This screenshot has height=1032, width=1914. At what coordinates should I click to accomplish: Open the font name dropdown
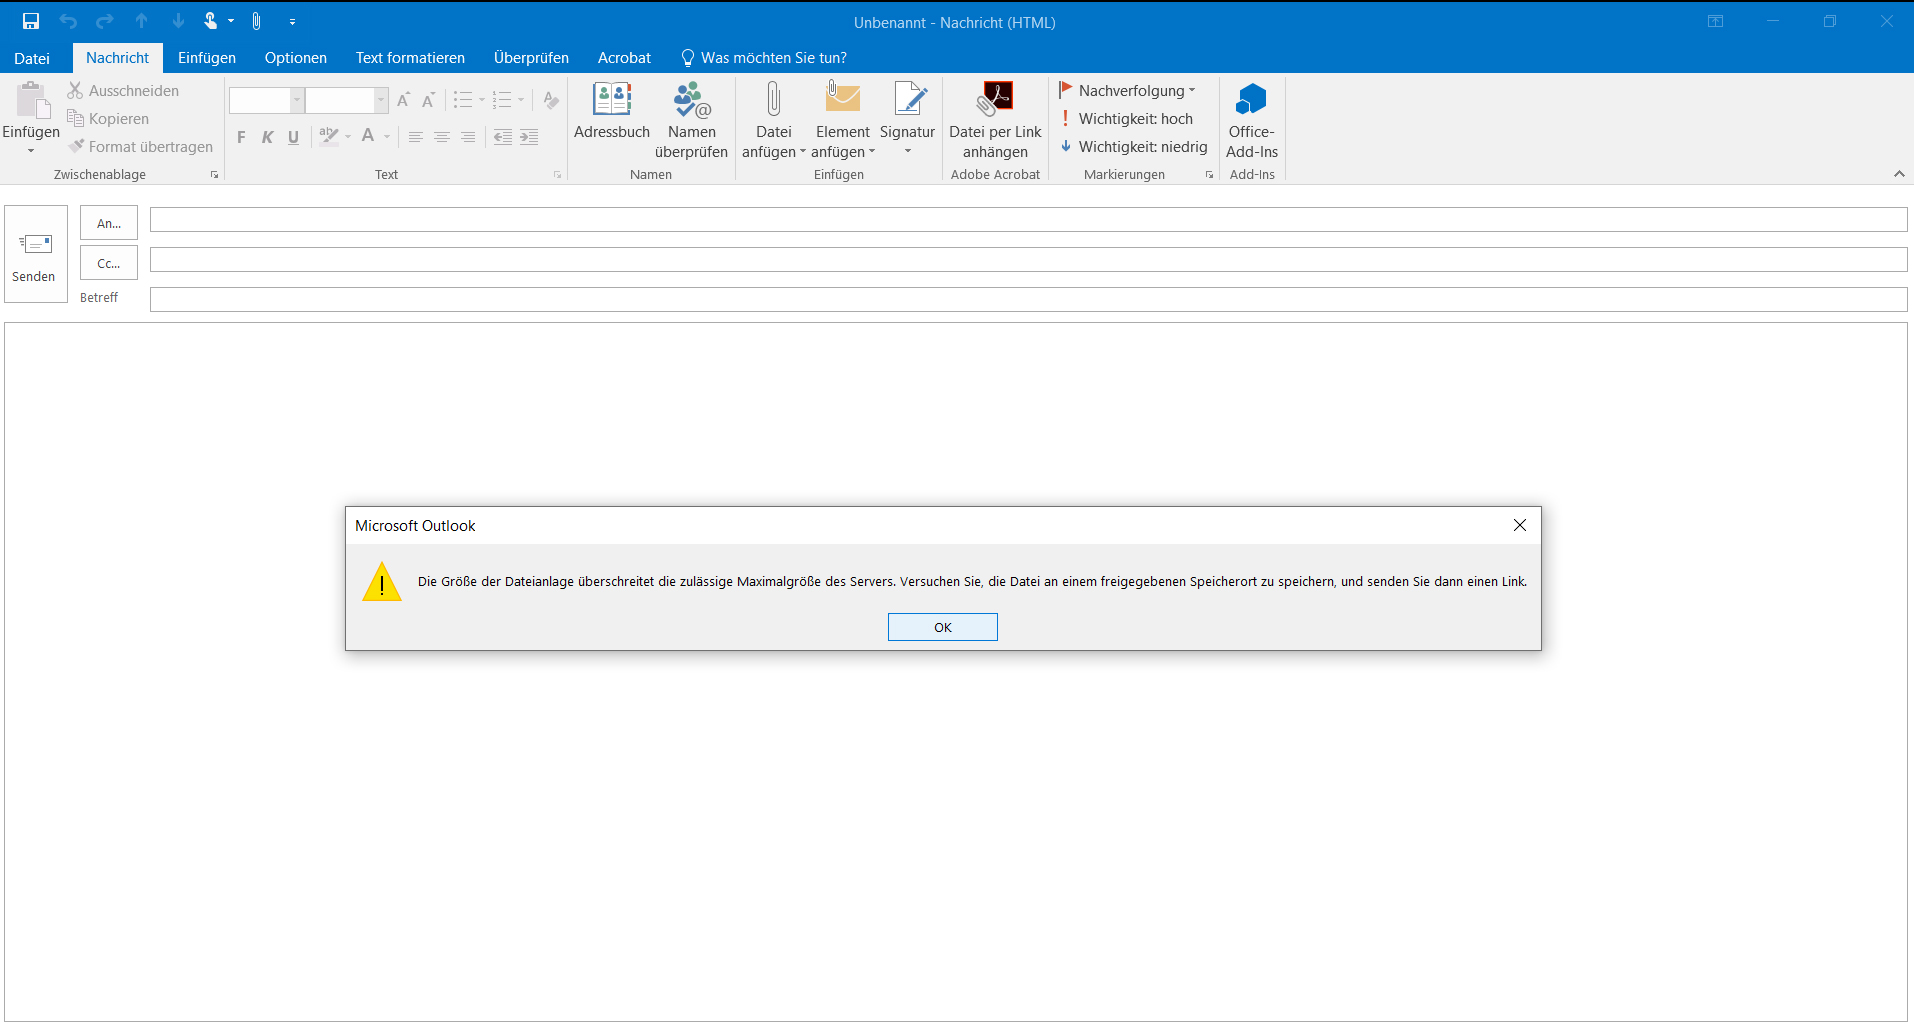297,100
